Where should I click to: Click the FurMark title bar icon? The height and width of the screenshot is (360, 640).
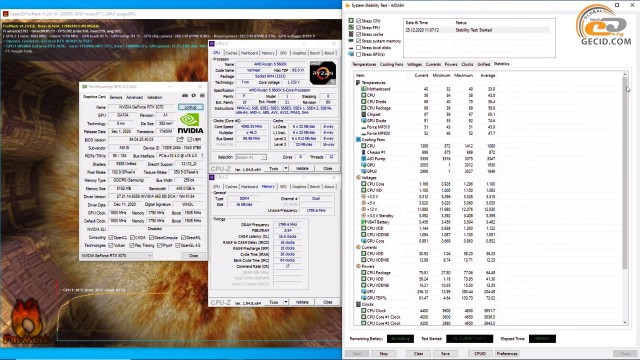pos(5,13)
